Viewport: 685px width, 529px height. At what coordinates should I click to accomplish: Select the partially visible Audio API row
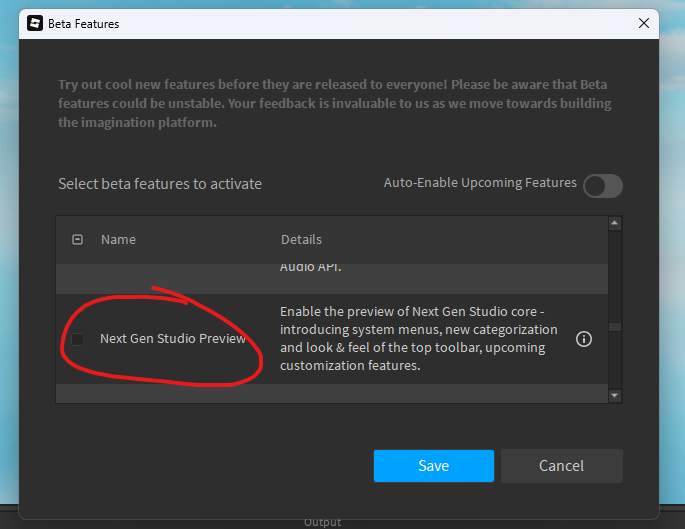pyautogui.click(x=332, y=278)
